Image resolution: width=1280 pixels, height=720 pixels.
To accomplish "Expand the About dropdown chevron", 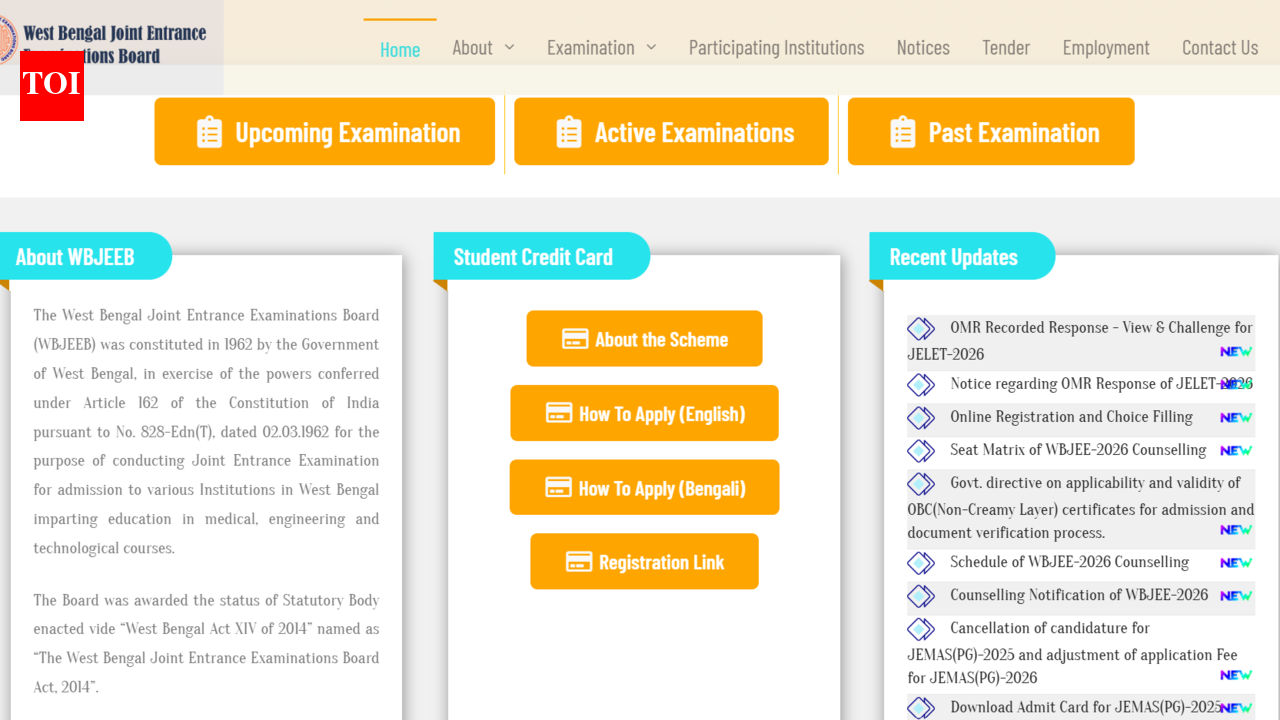I will (x=509, y=47).
